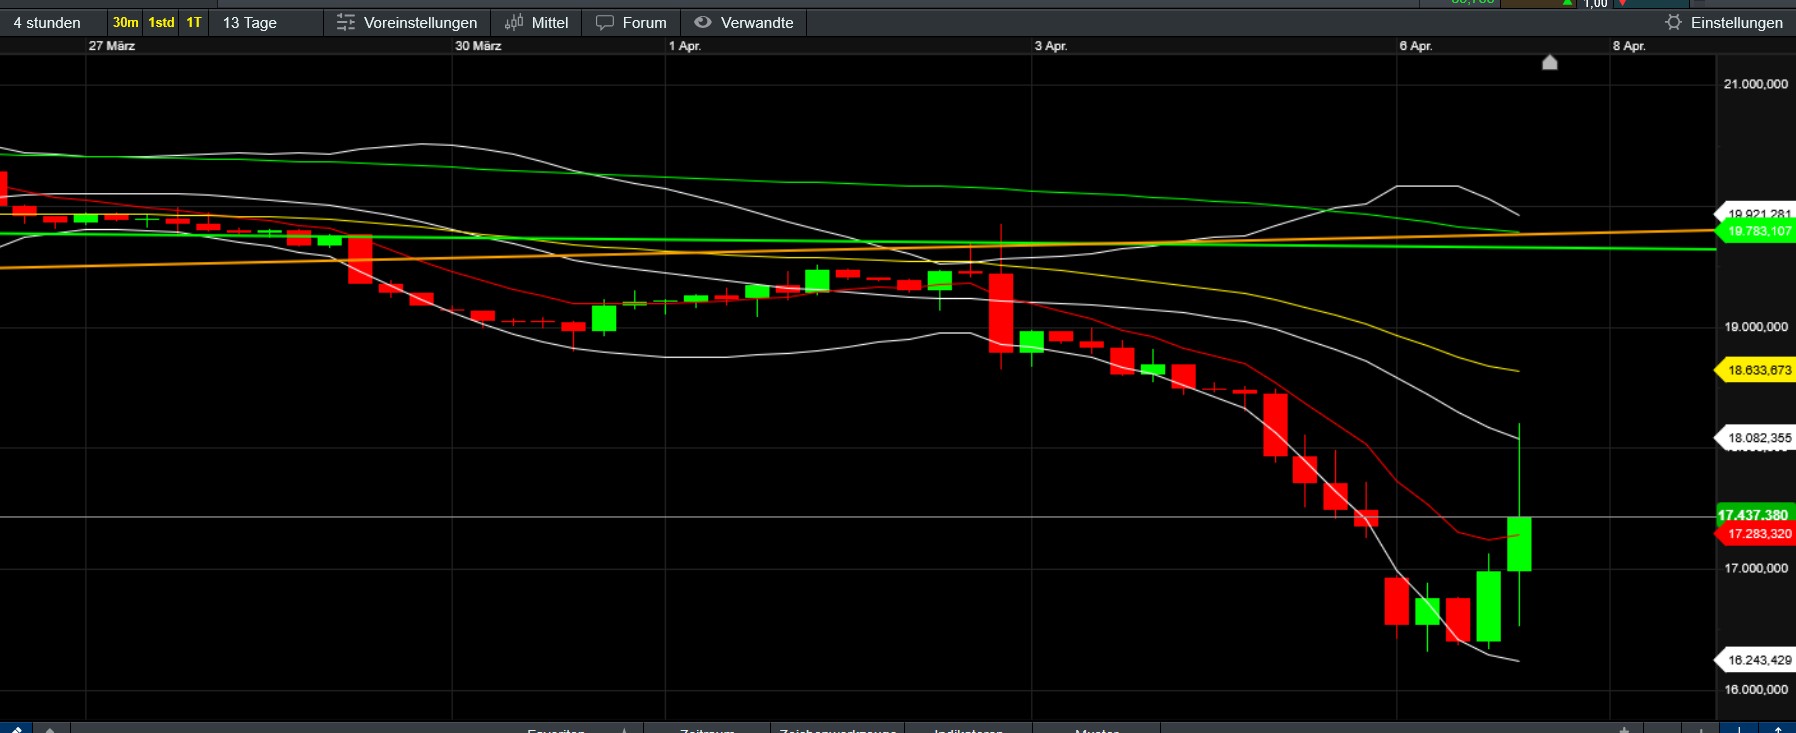Switch chart interval to 30m
This screenshot has height=733, width=1796.
tap(125, 22)
